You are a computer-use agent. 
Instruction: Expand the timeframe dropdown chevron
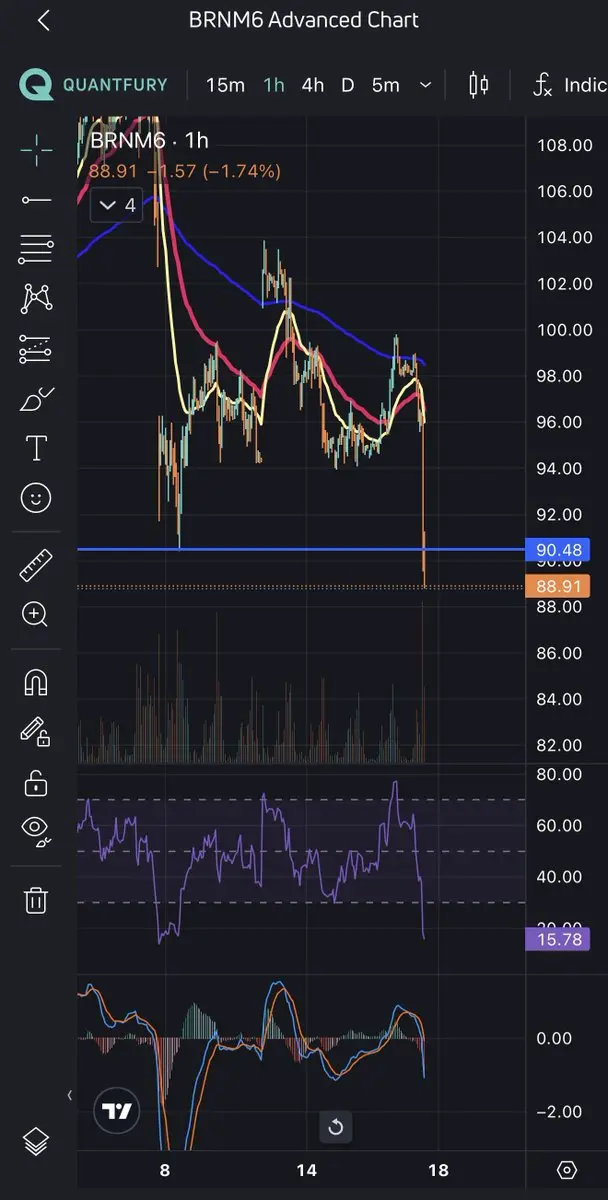pyautogui.click(x=425, y=85)
